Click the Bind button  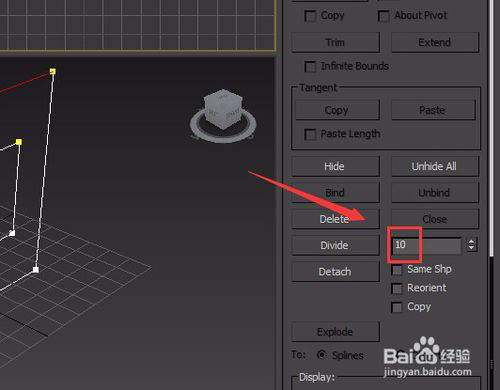pyautogui.click(x=335, y=193)
